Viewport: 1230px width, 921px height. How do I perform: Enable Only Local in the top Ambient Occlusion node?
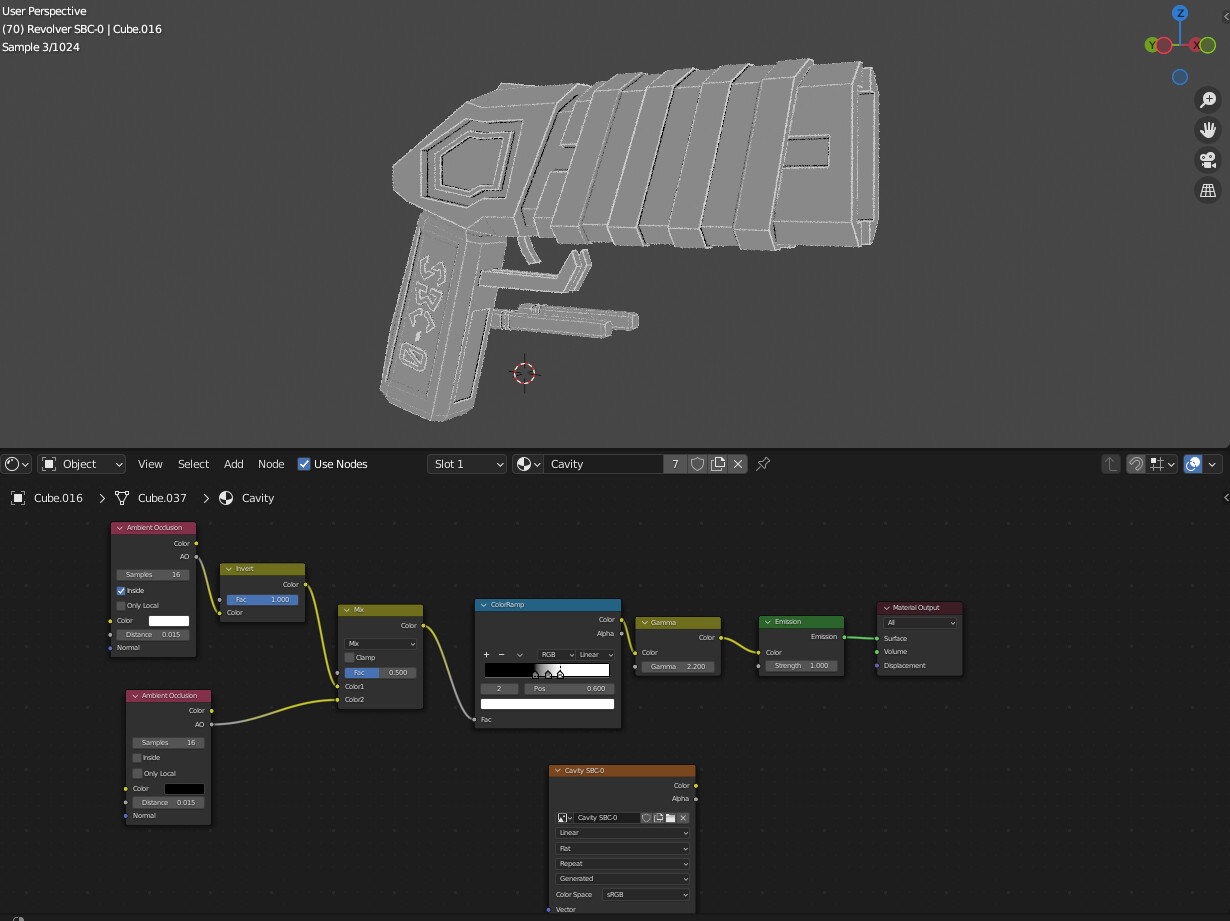(x=121, y=606)
